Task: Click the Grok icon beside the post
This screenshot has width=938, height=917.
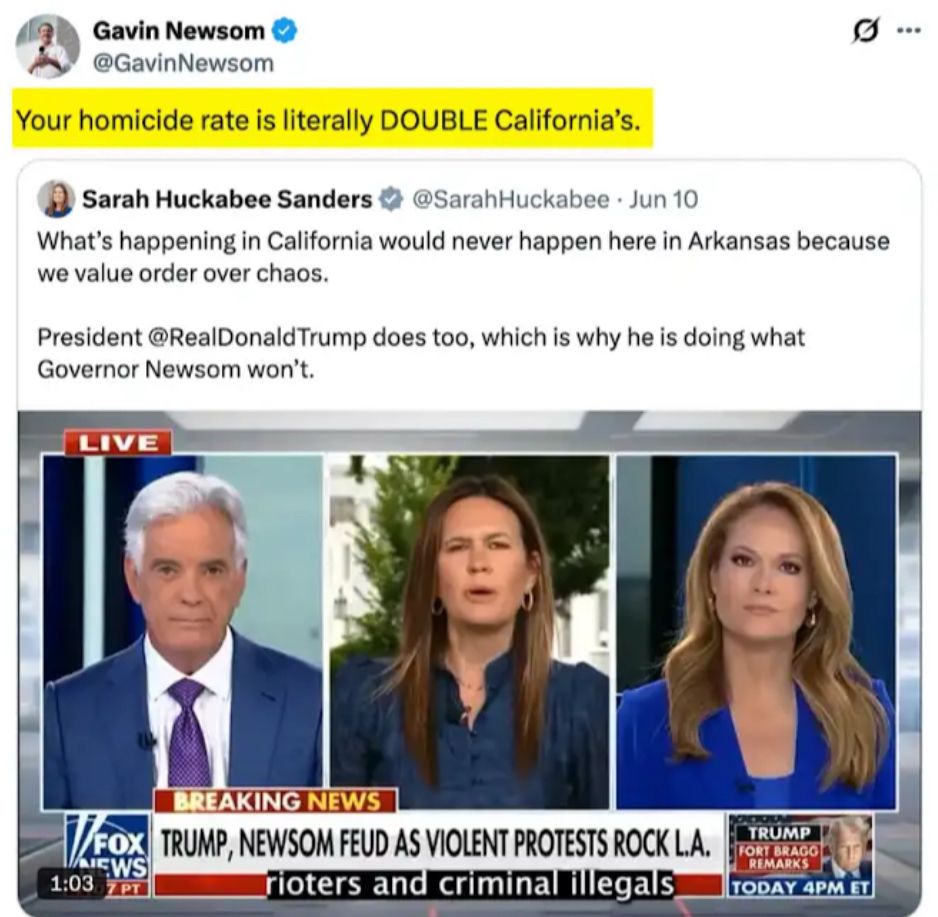Action: (866, 31)
